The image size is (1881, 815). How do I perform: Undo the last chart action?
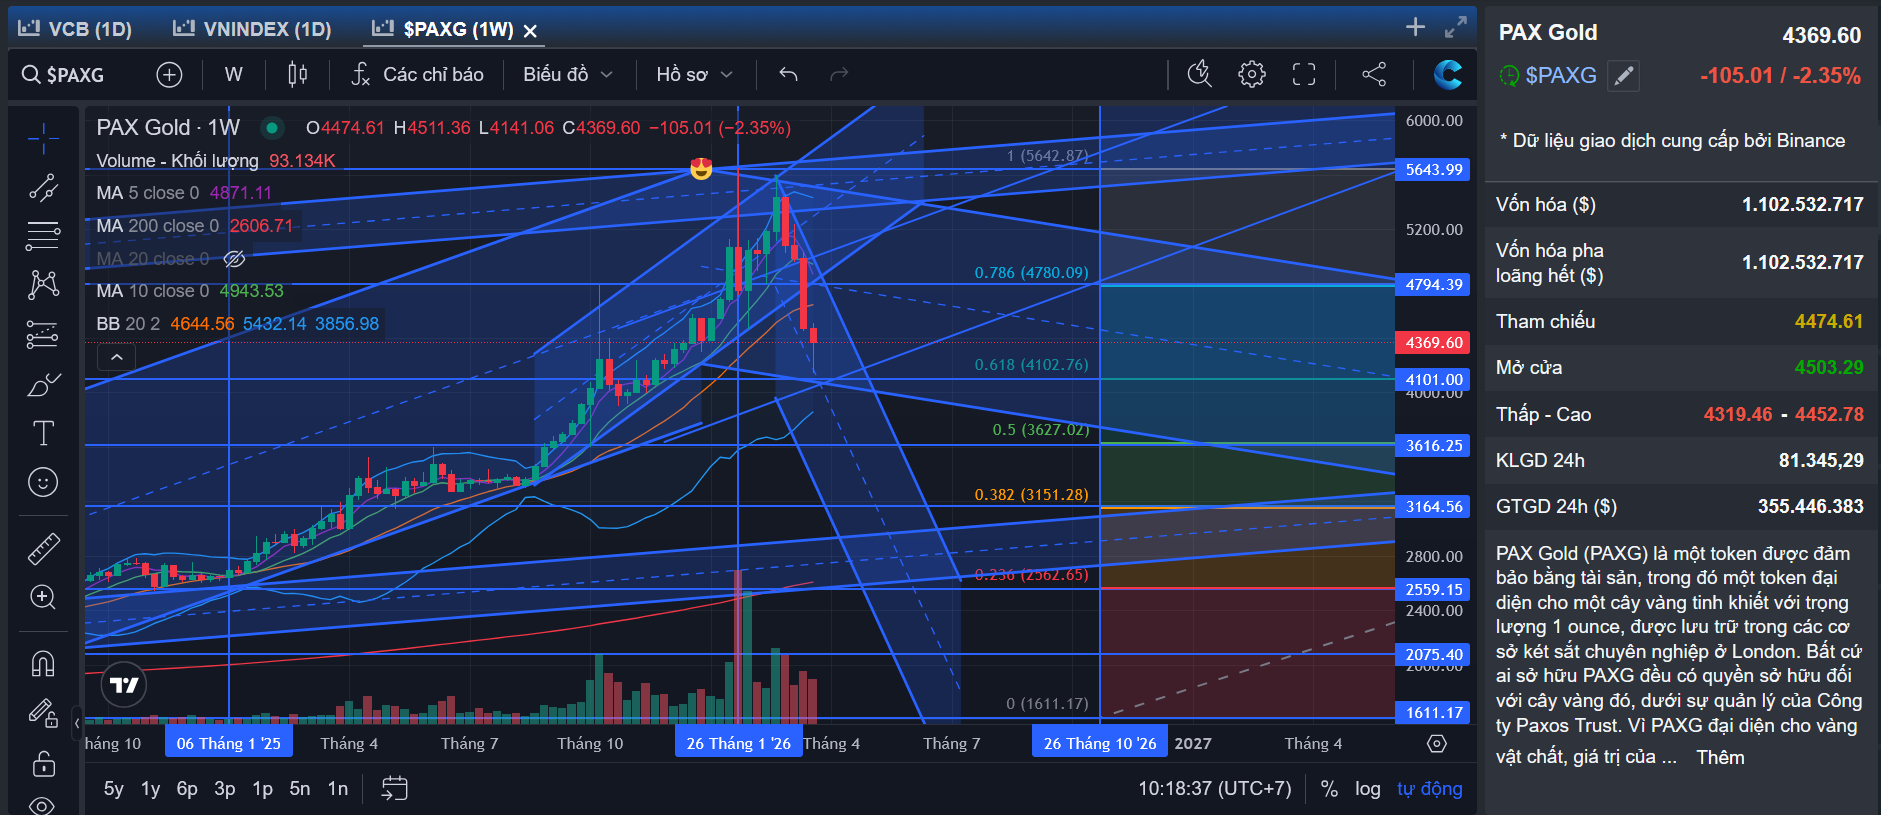tap(788, 75)
